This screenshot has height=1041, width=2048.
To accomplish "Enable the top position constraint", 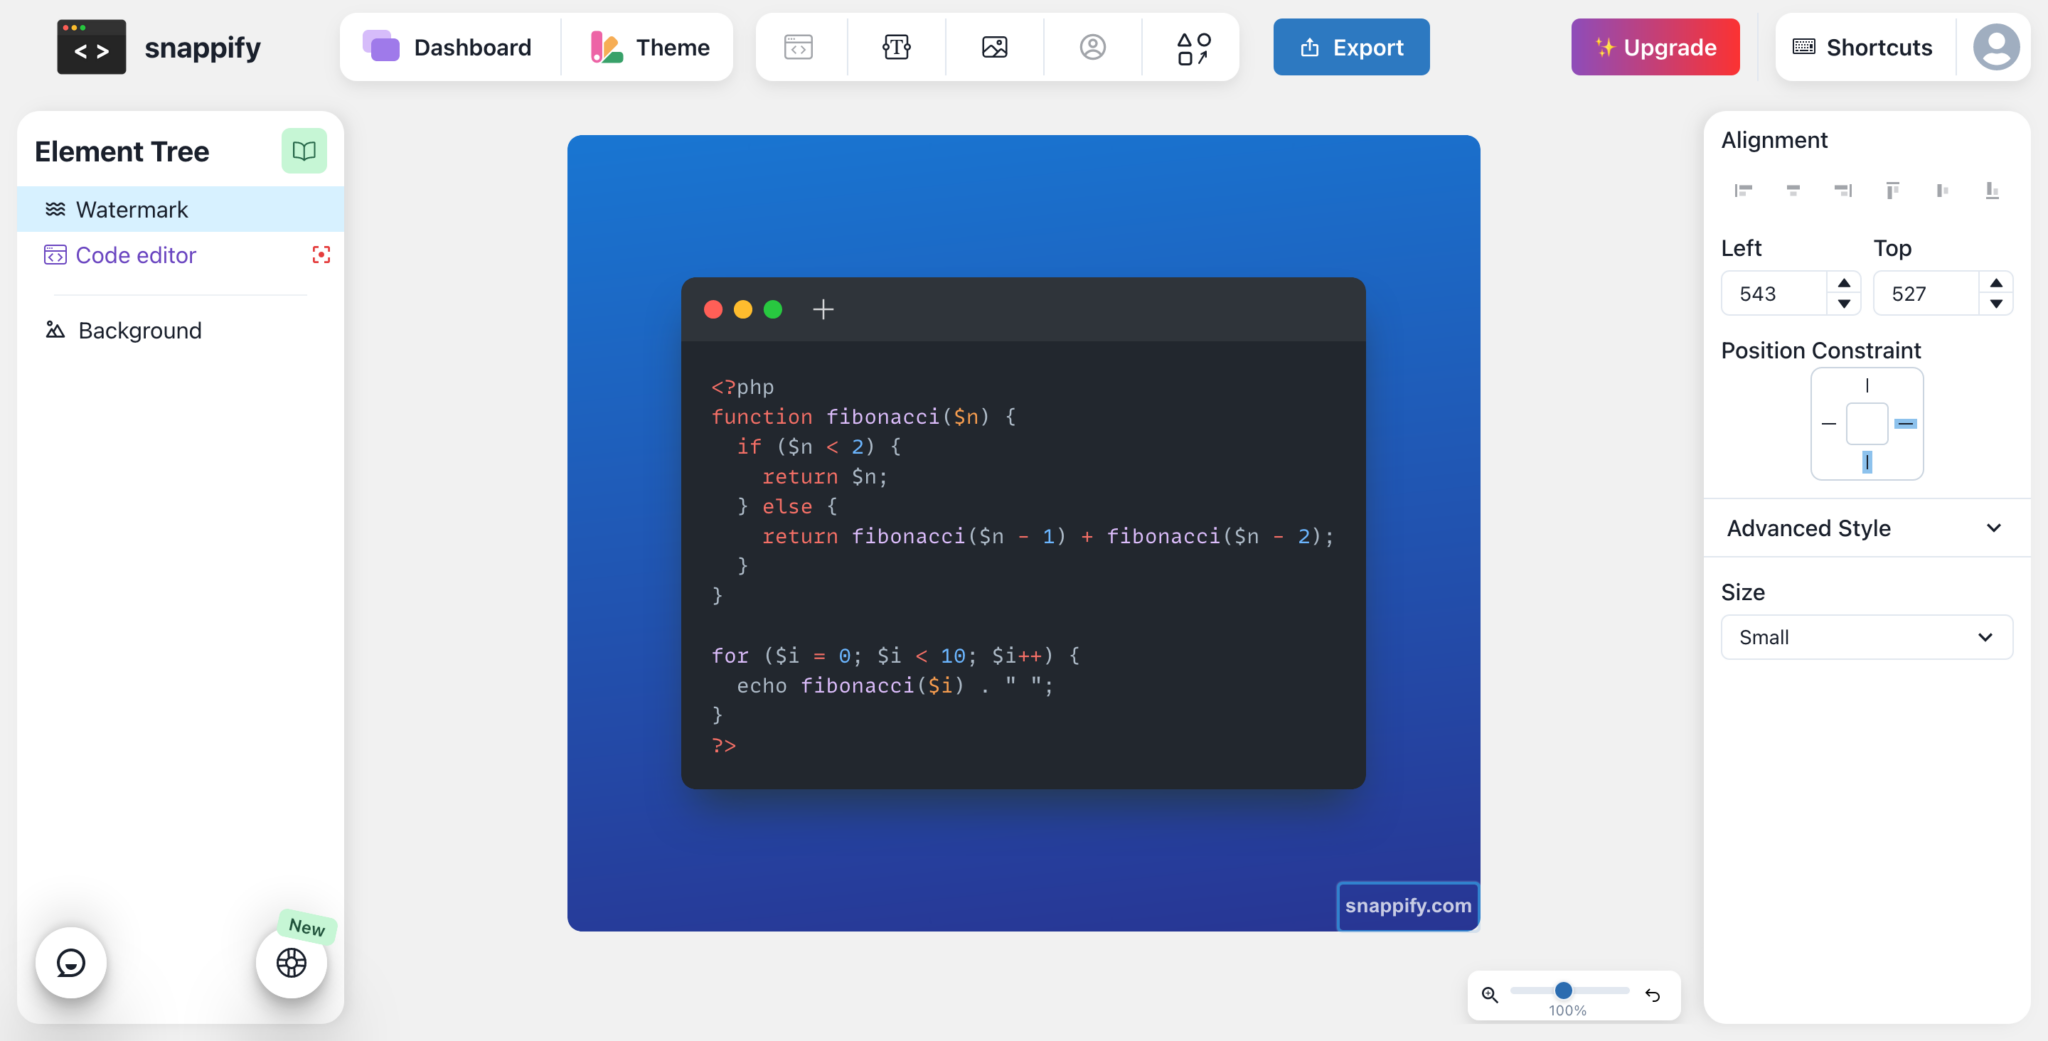I will (1867, 384).
